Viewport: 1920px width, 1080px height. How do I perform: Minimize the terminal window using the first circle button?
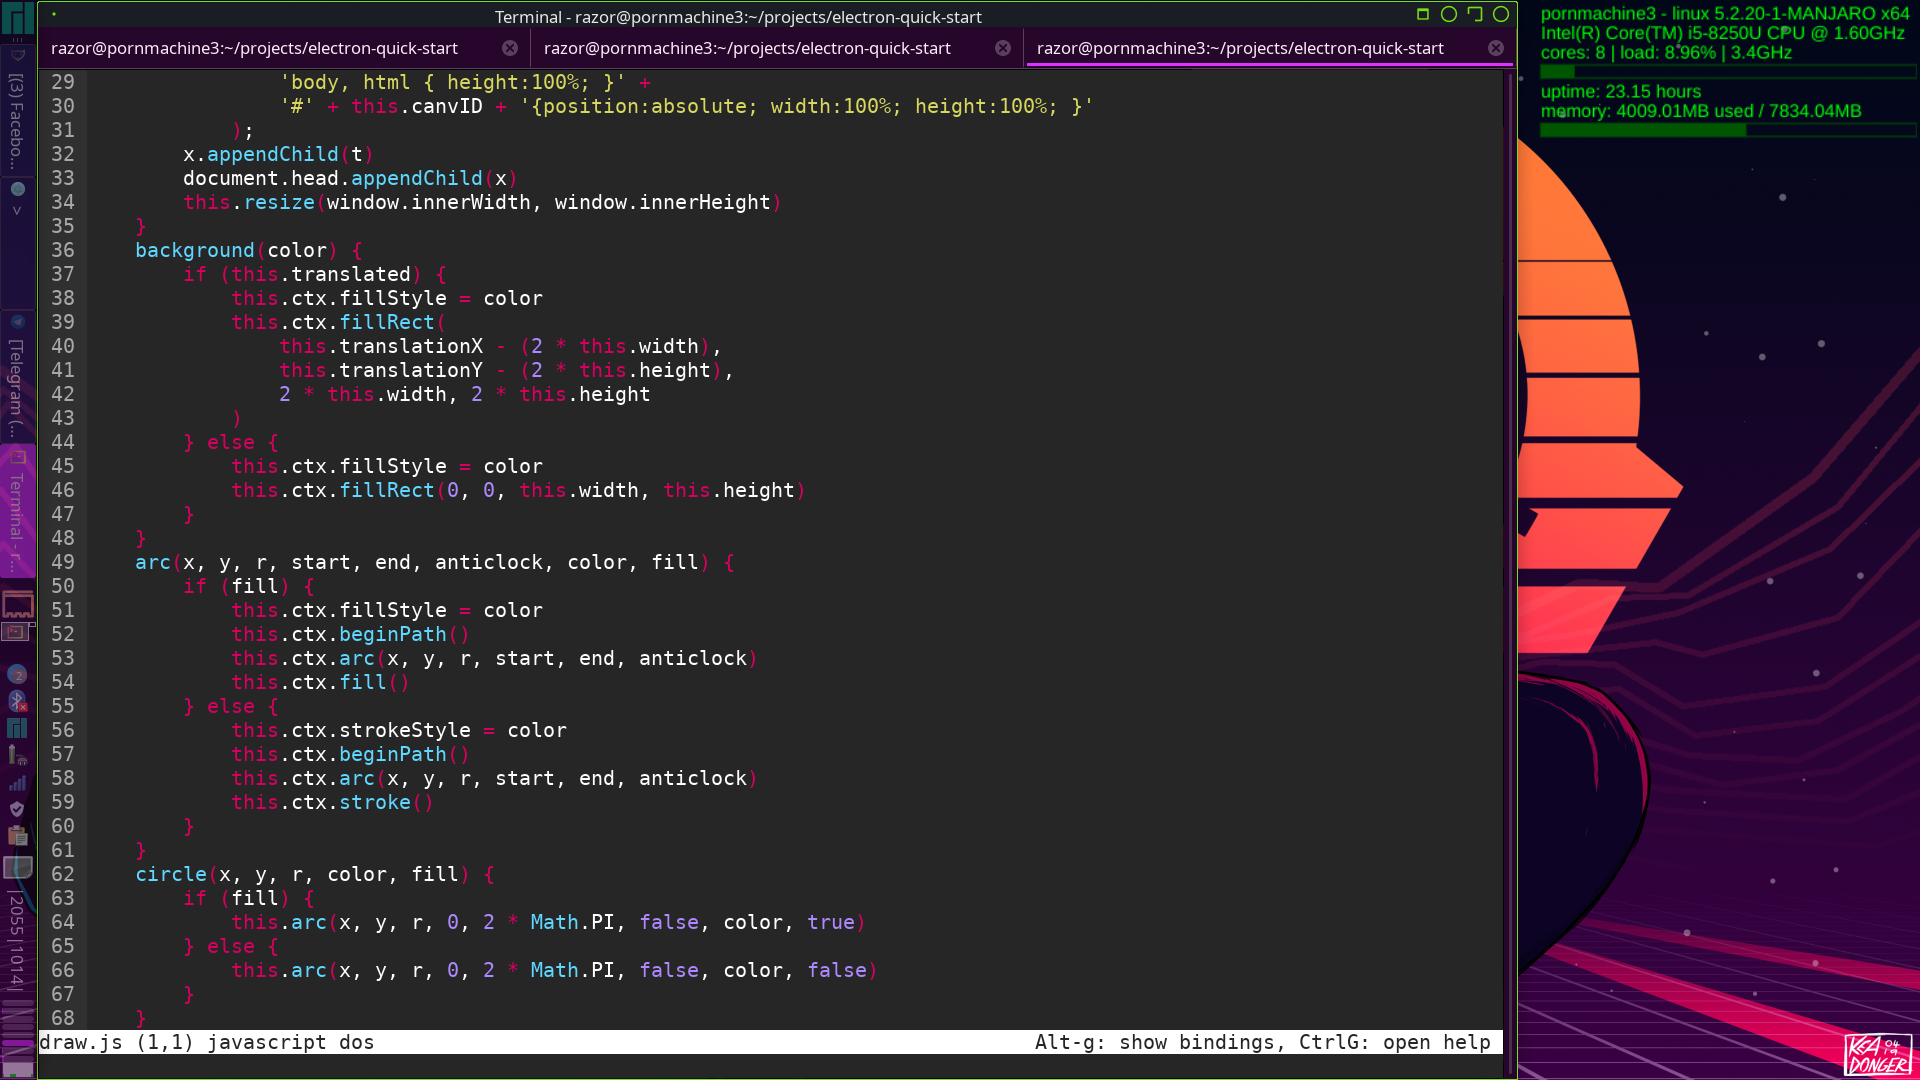pos(1449,14)
